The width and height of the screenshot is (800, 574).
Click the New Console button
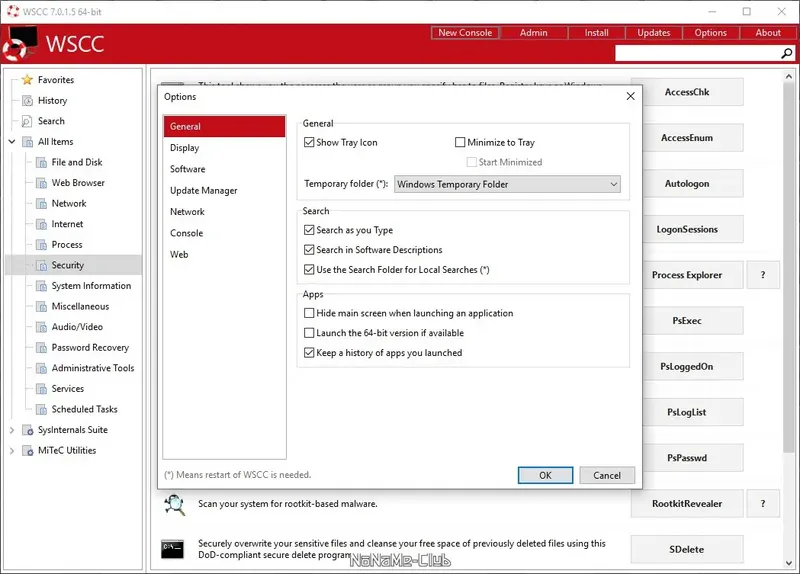[x=465, y=33]
